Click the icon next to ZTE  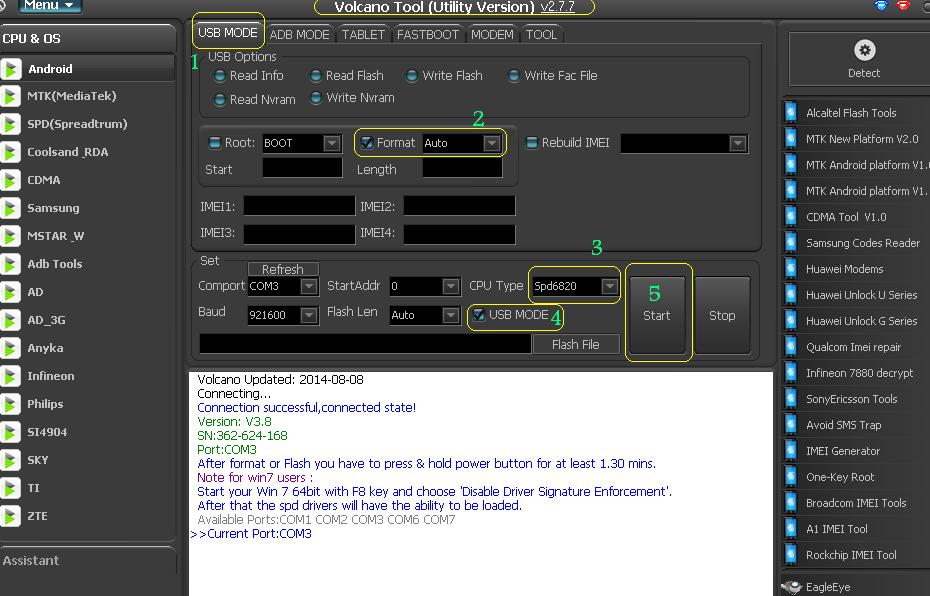tap(11, 516)
